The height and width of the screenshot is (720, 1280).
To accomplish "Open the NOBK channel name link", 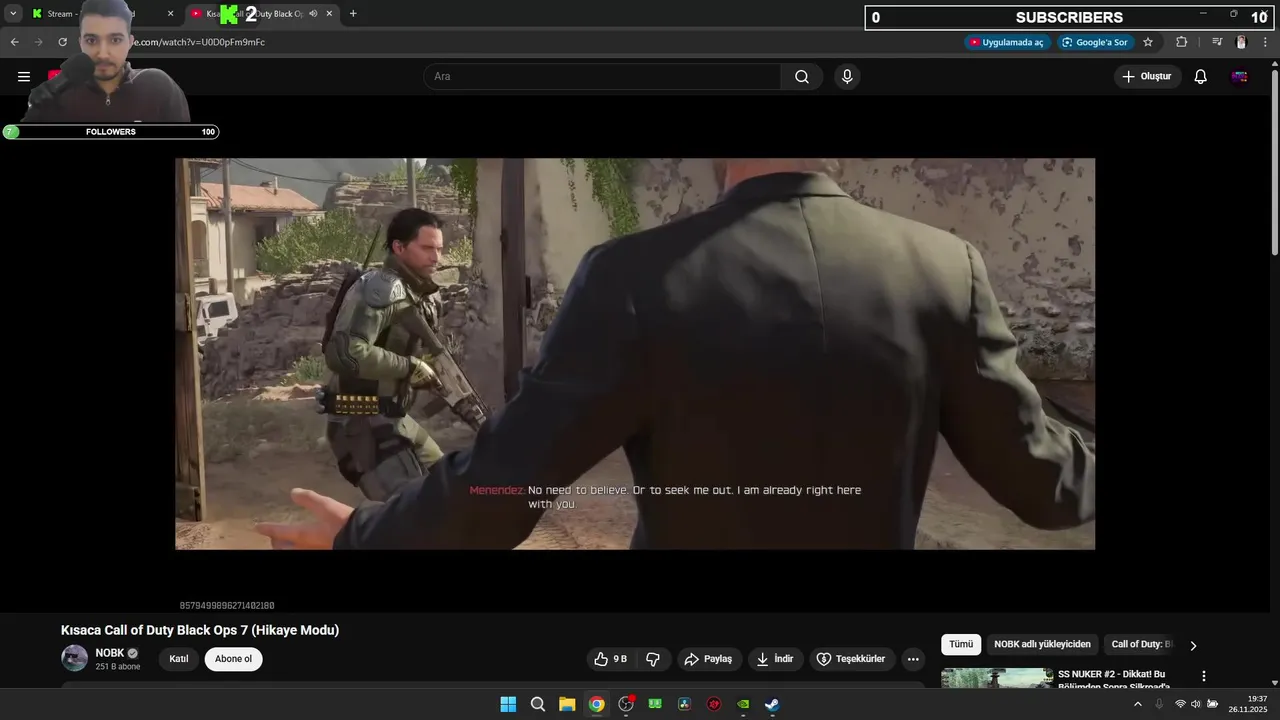I will 109,653.
